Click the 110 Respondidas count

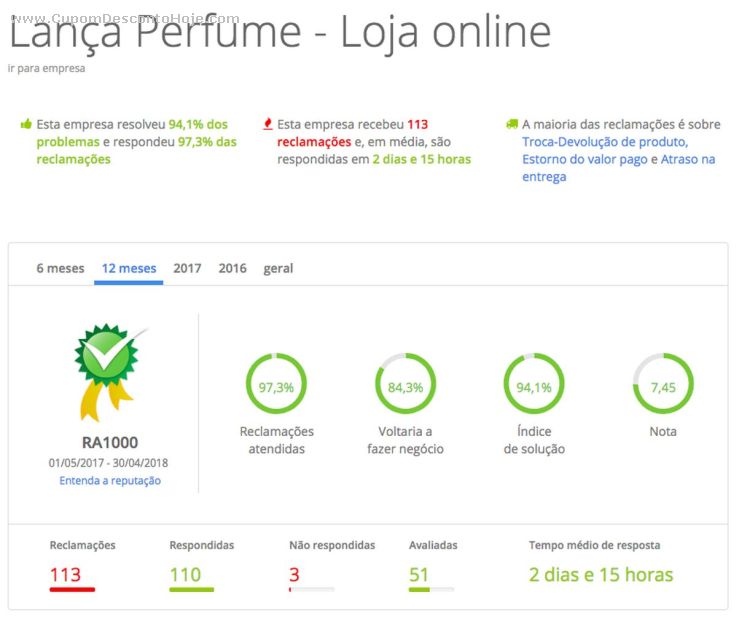point(185,575)
